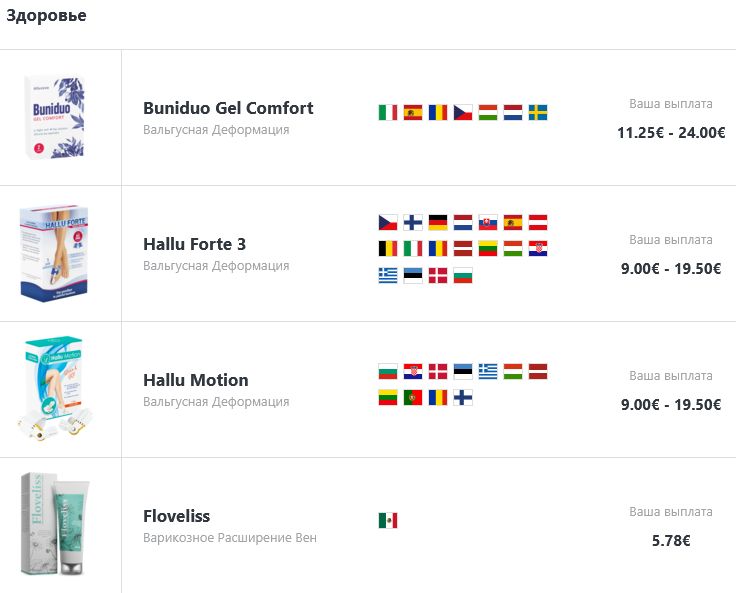Click the Czech flag for Buniduo Gel Comfort

(x=463, y=113)
